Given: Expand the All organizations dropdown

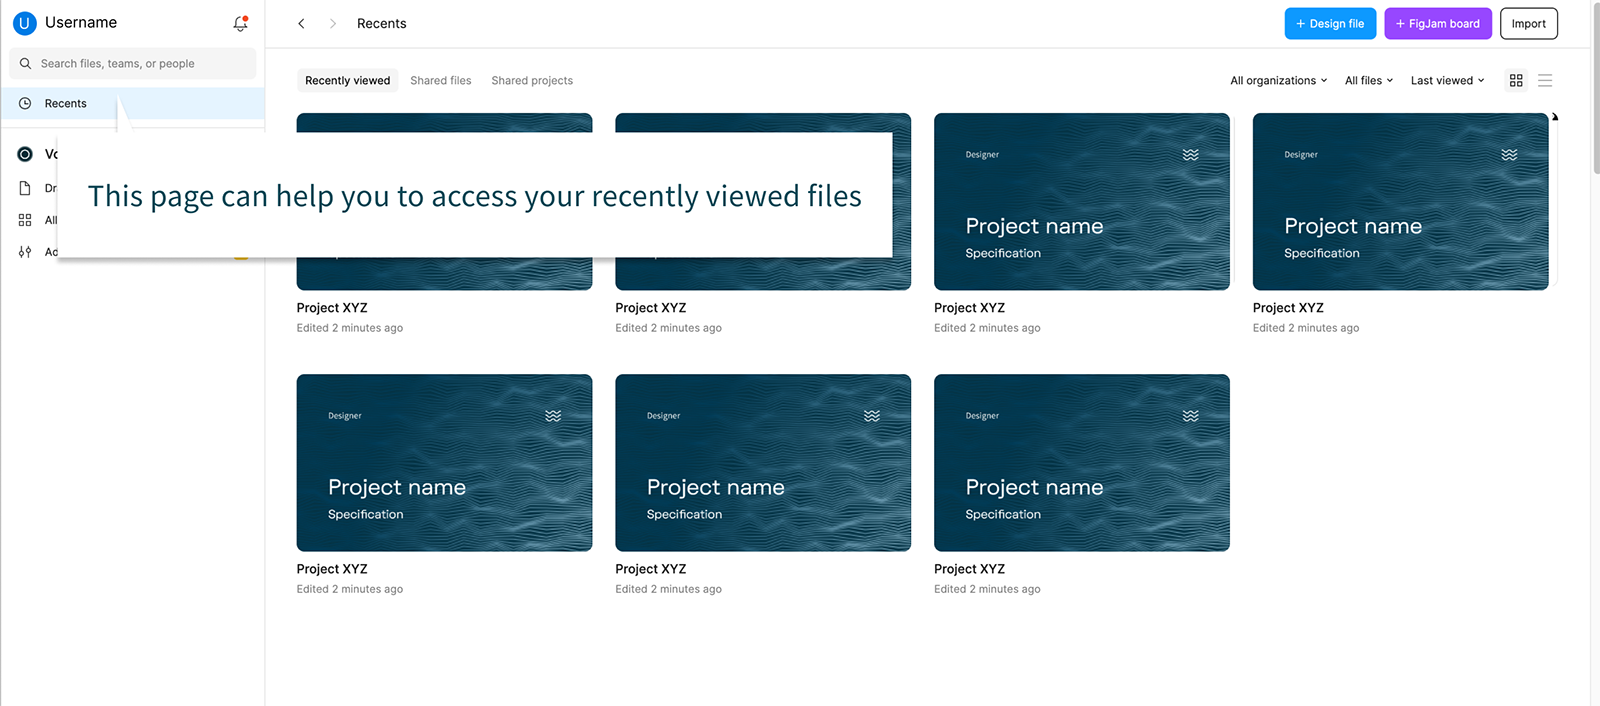Looking at the screenshot, I should point(1279,80).
